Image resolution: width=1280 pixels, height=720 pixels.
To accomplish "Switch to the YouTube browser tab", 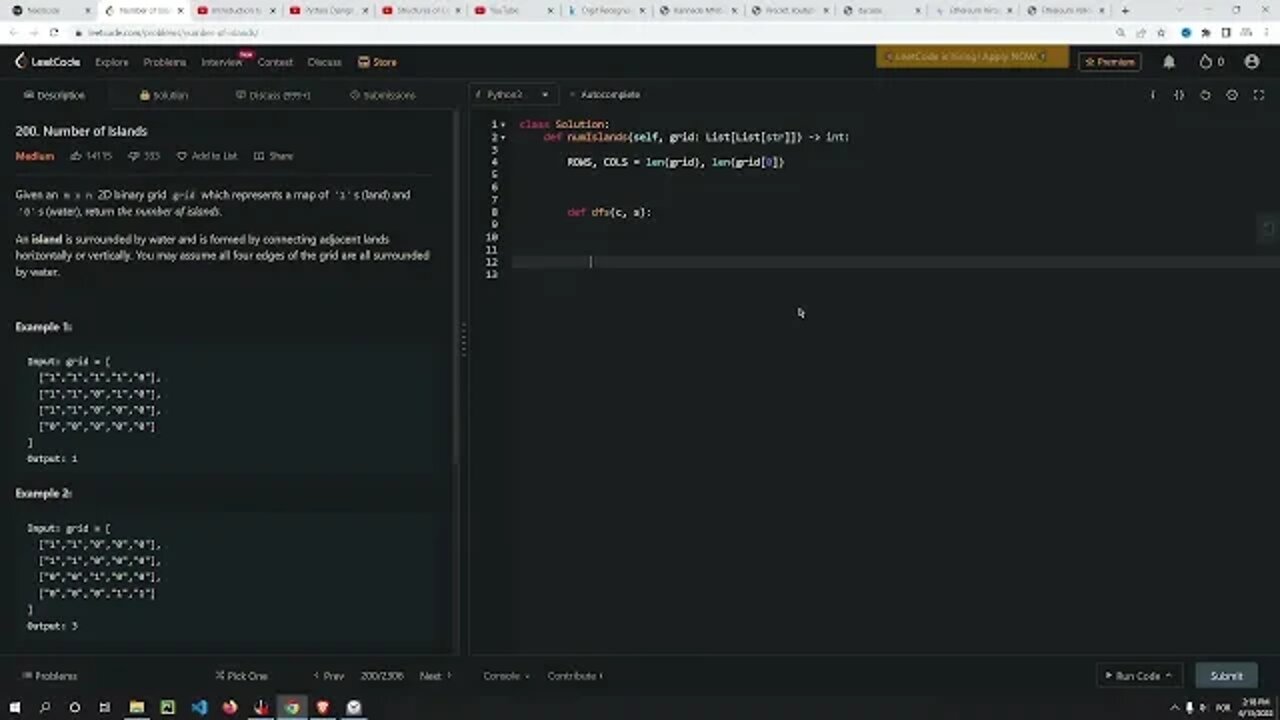I will (512, 10).
